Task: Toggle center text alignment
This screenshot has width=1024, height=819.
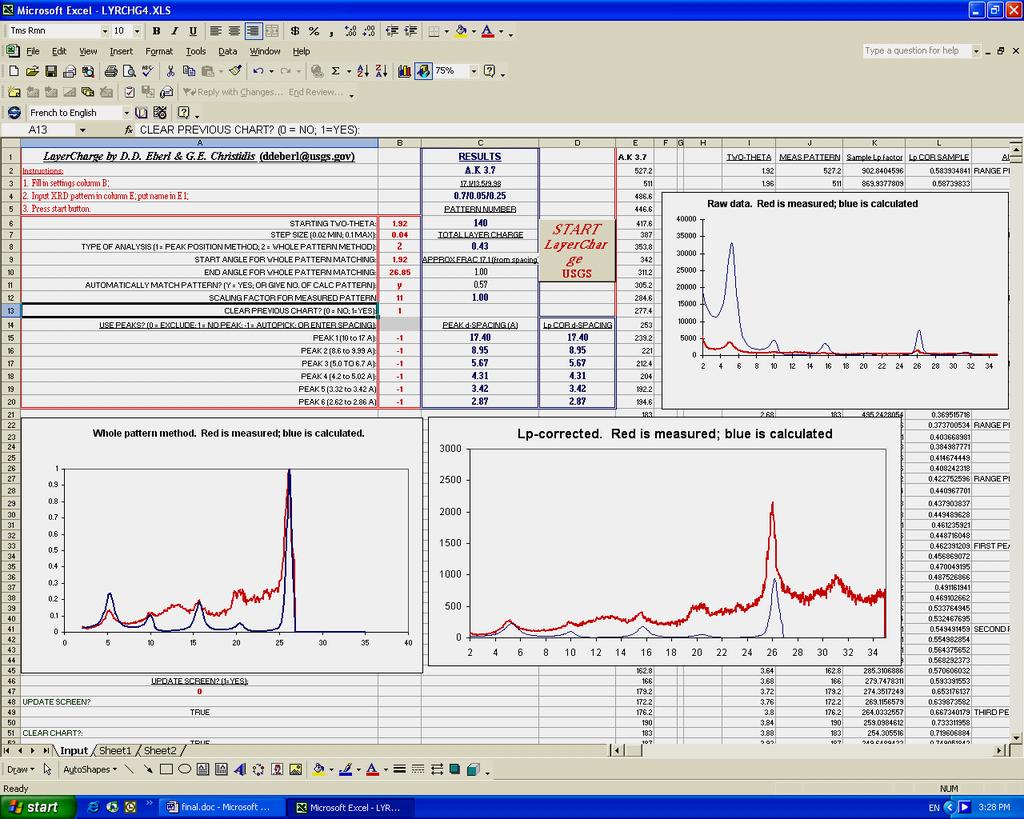Action: coord(234,31)
